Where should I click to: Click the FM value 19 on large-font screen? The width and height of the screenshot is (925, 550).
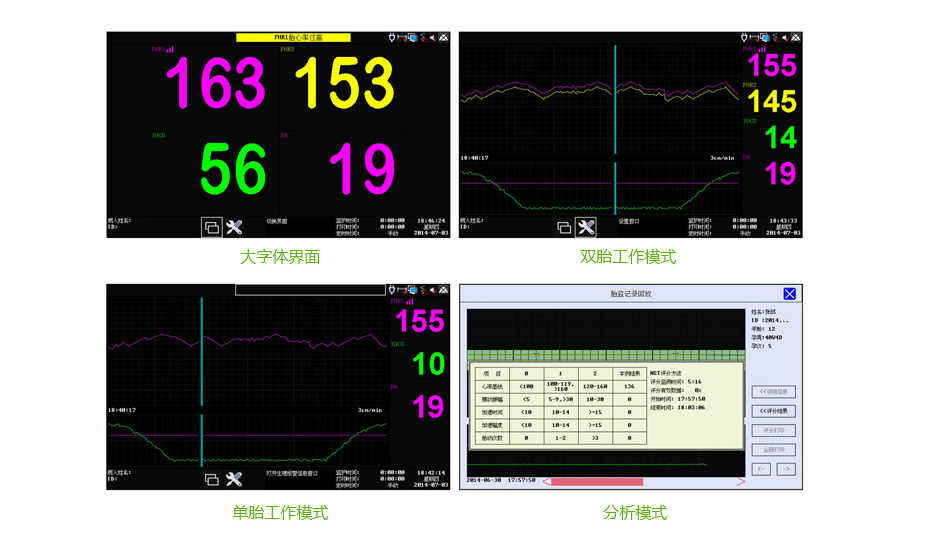[362, 169]
